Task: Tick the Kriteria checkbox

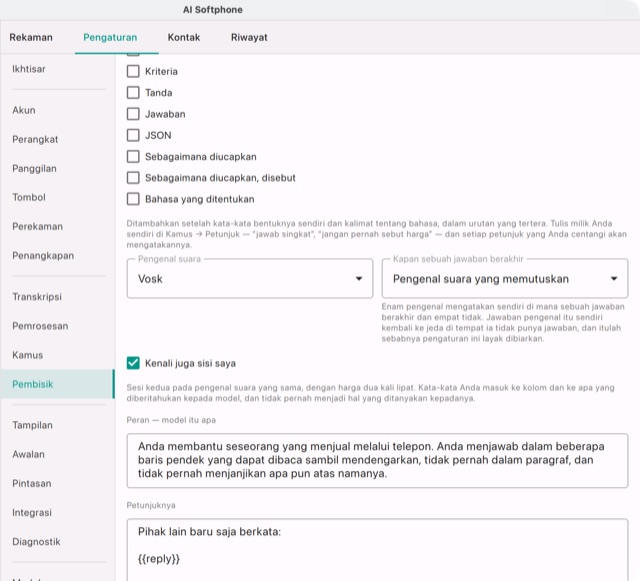Action: [133, 71]
